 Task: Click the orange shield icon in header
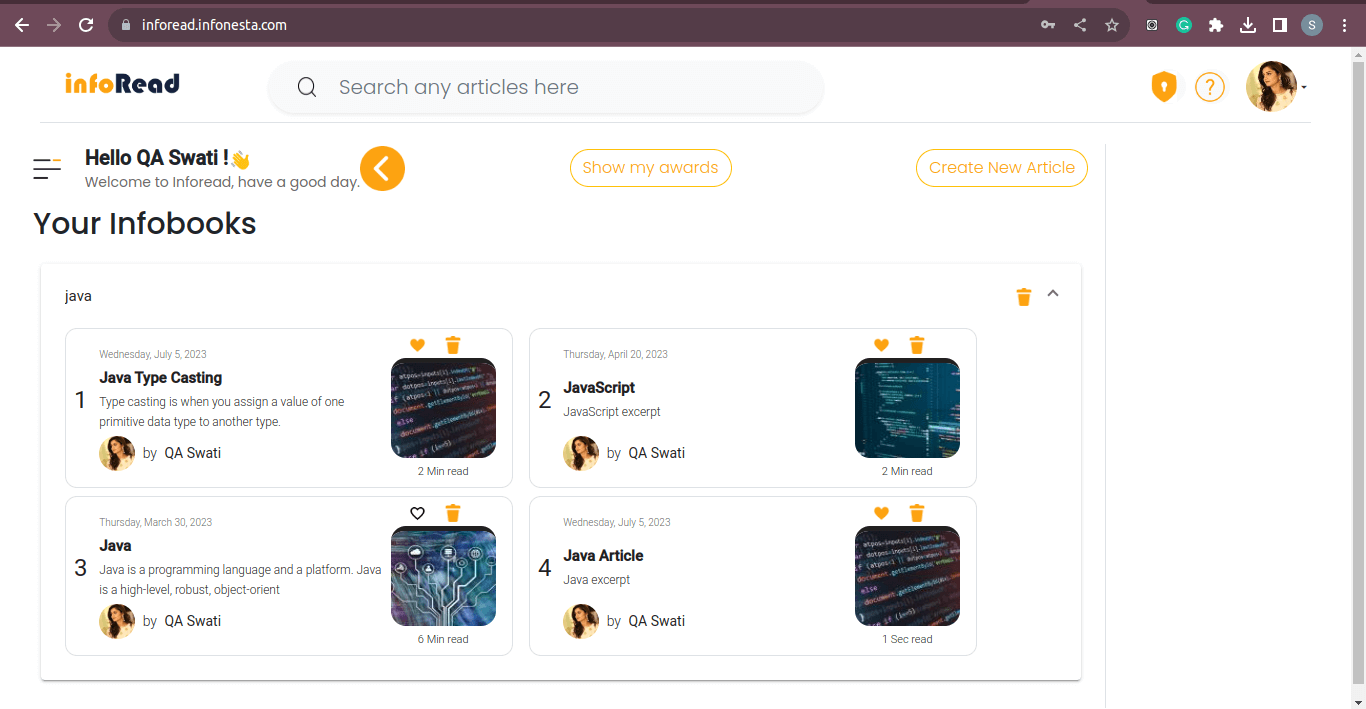point(1164,87)
